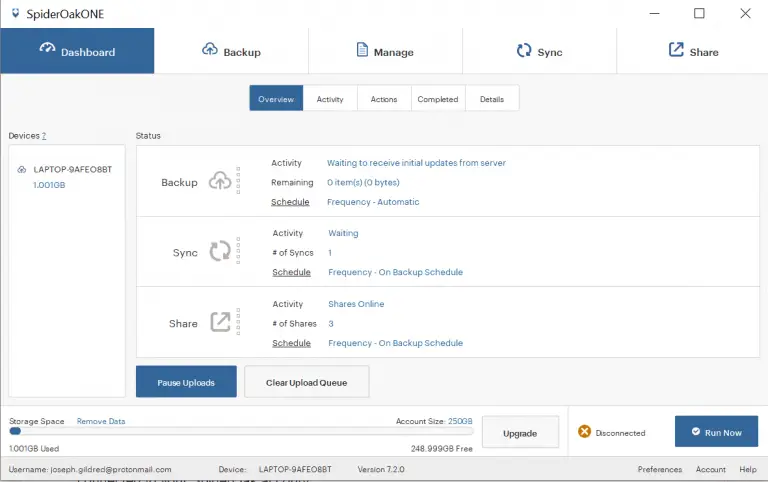Click 'Waiting to receive initial updates from server'

pyautogui.click(x=416, y=163)
